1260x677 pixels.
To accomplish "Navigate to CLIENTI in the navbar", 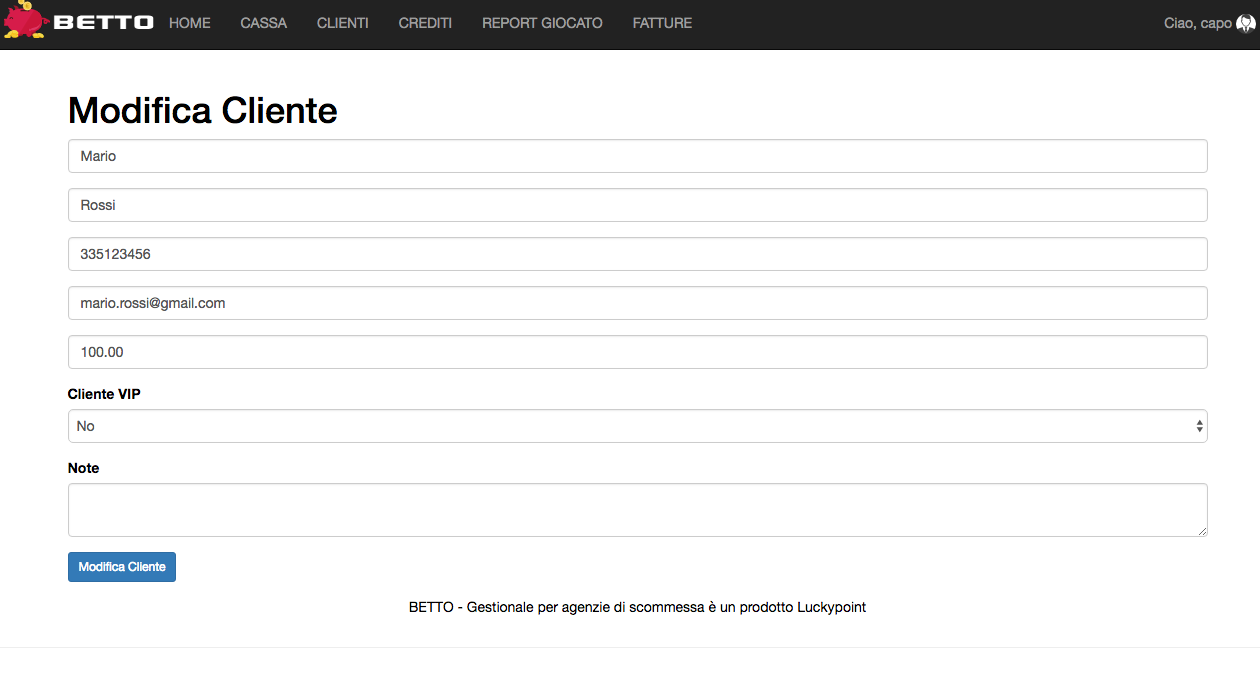I will 342,23.
